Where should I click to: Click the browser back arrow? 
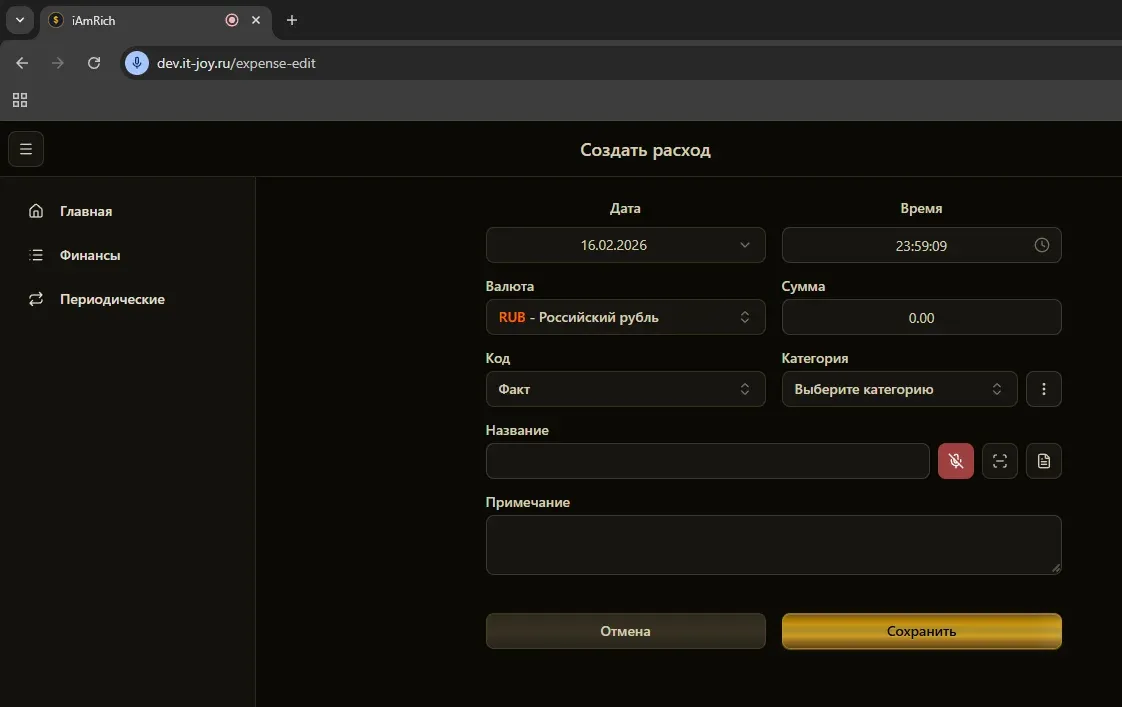pos(23,63)
